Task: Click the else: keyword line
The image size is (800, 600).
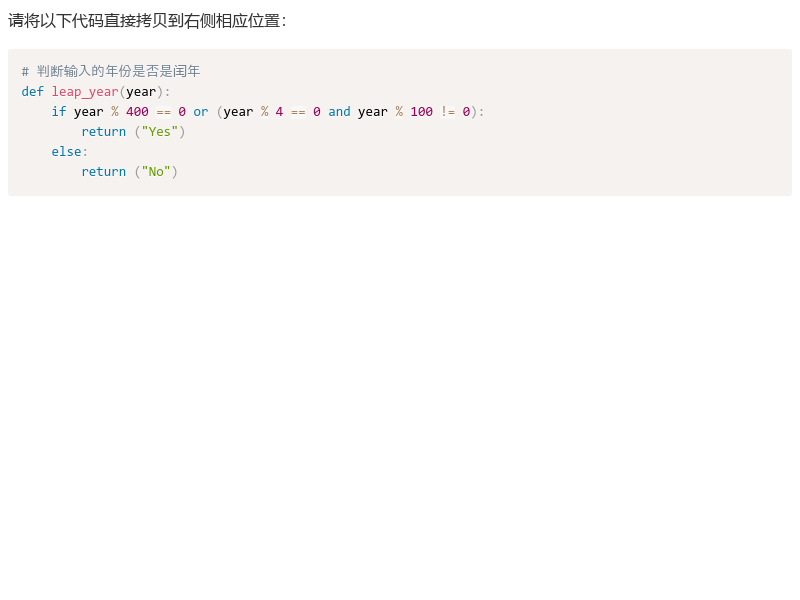Action: click(x=69, y=152)
